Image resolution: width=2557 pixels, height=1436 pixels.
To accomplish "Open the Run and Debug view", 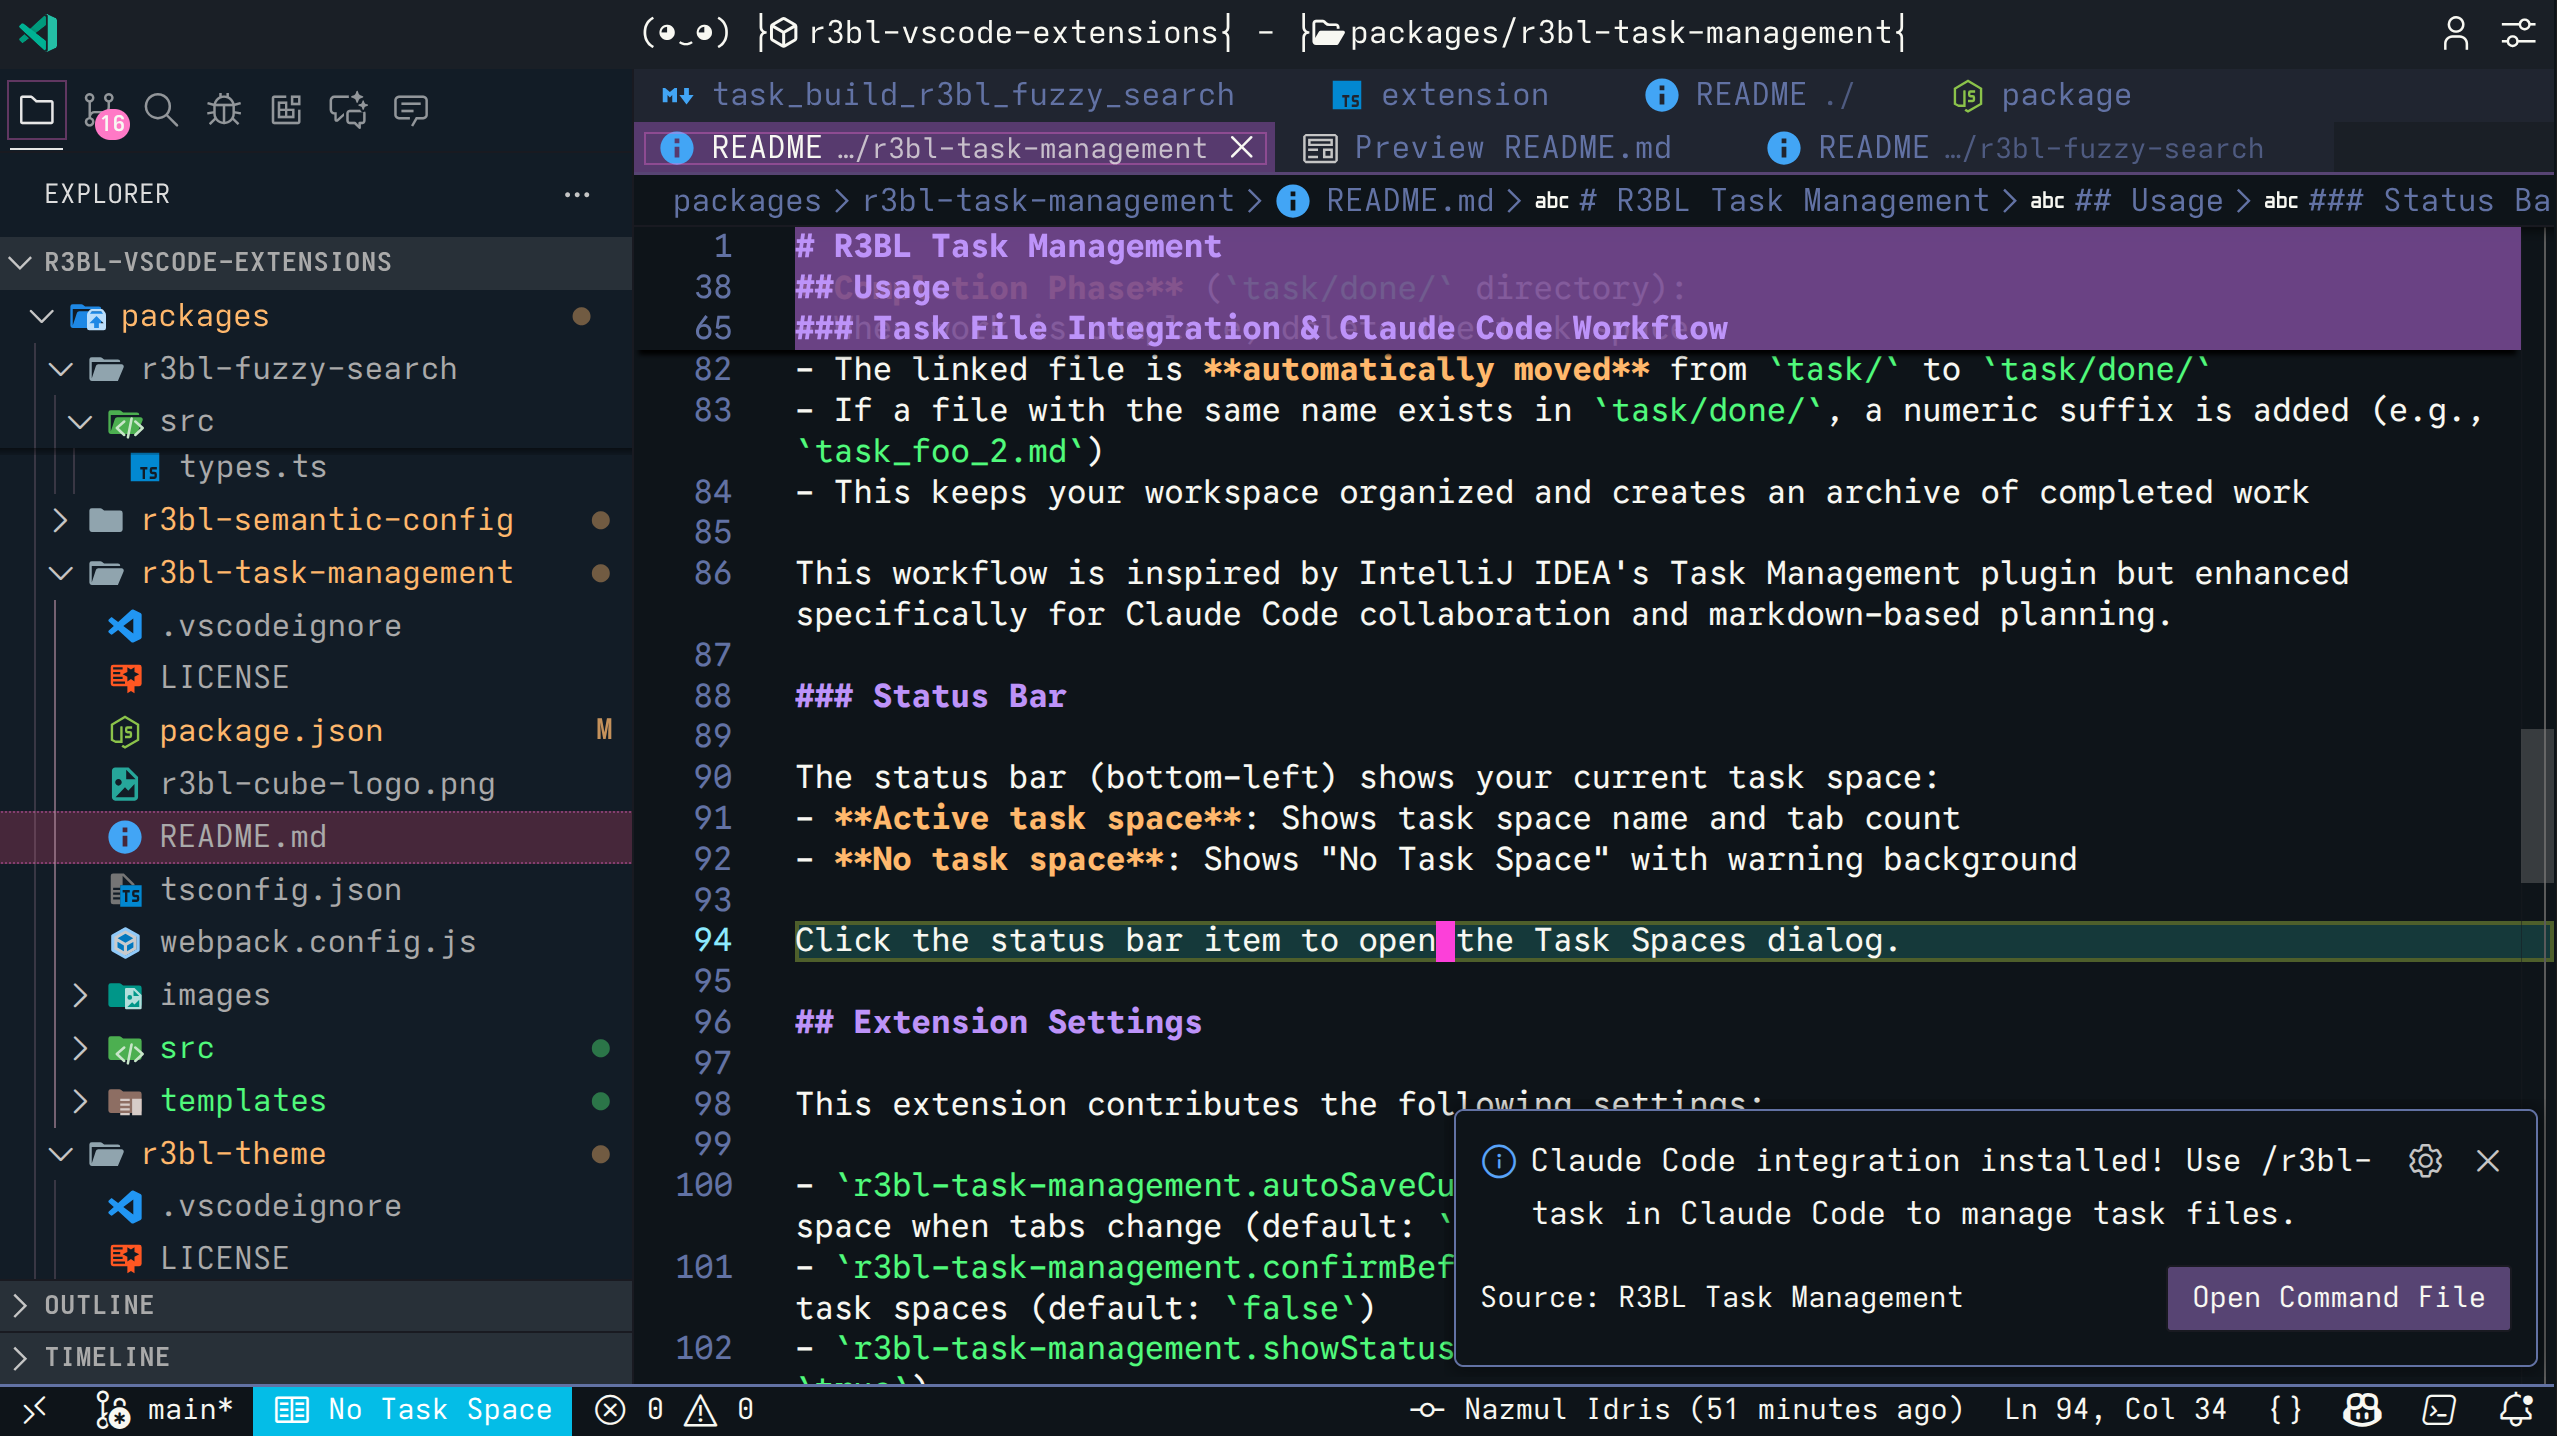I will click(x=224, y=110).
